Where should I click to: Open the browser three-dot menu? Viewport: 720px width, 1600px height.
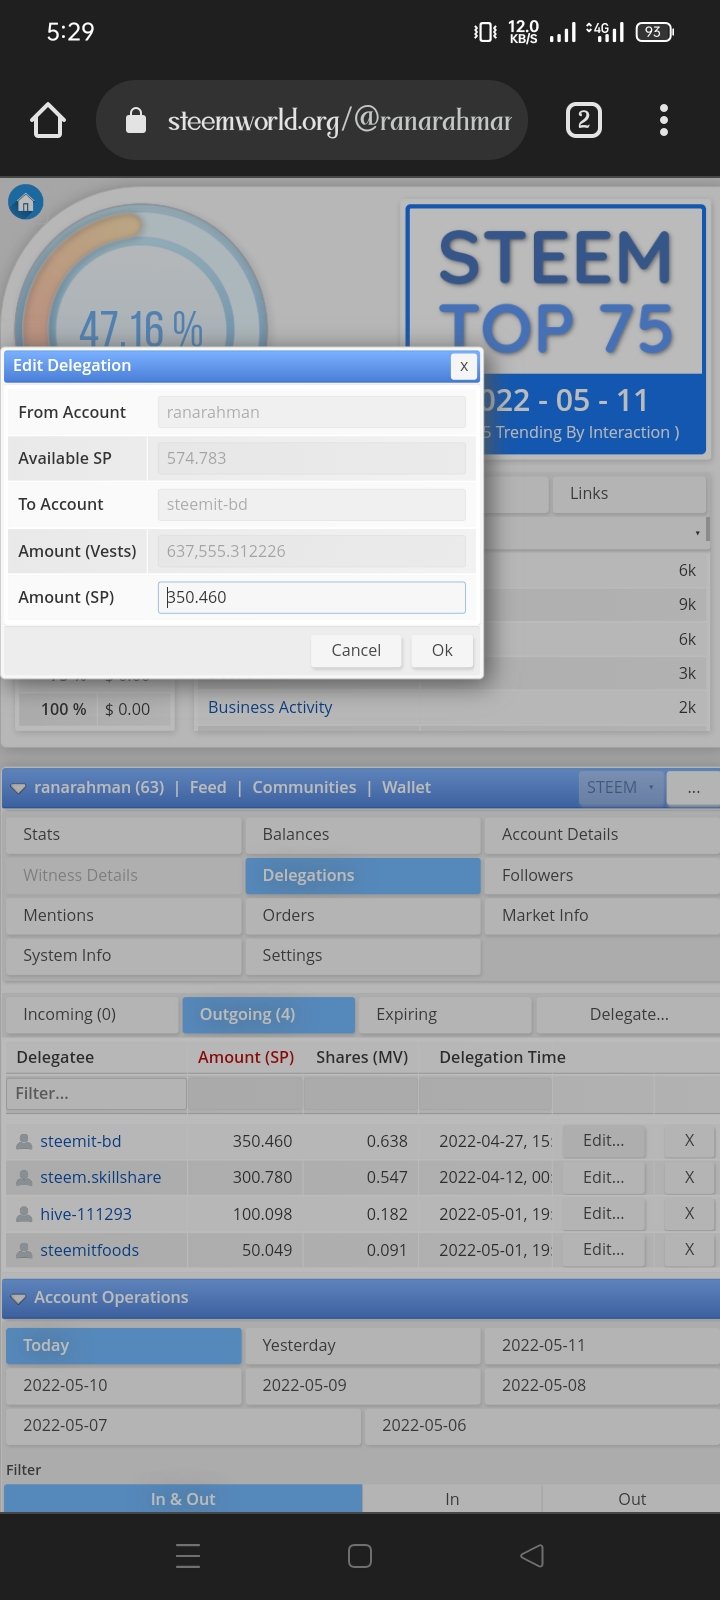tap(664, 121)
